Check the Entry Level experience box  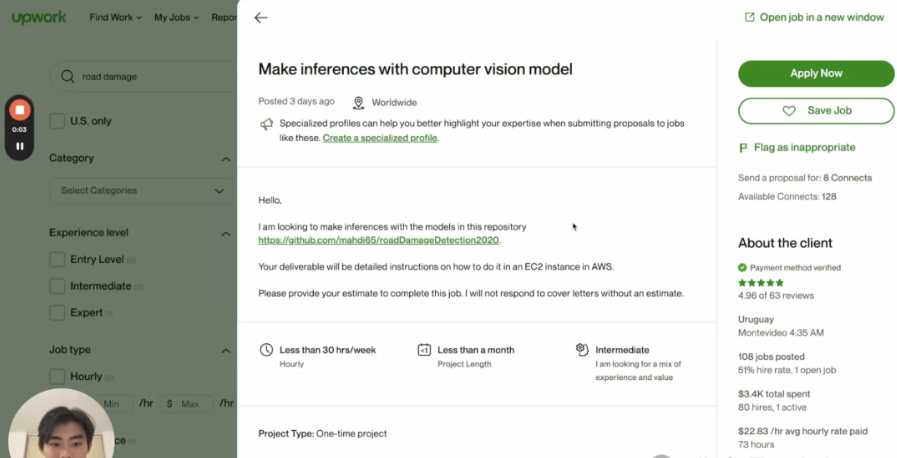pyautogui.click(x=58, y=259)
